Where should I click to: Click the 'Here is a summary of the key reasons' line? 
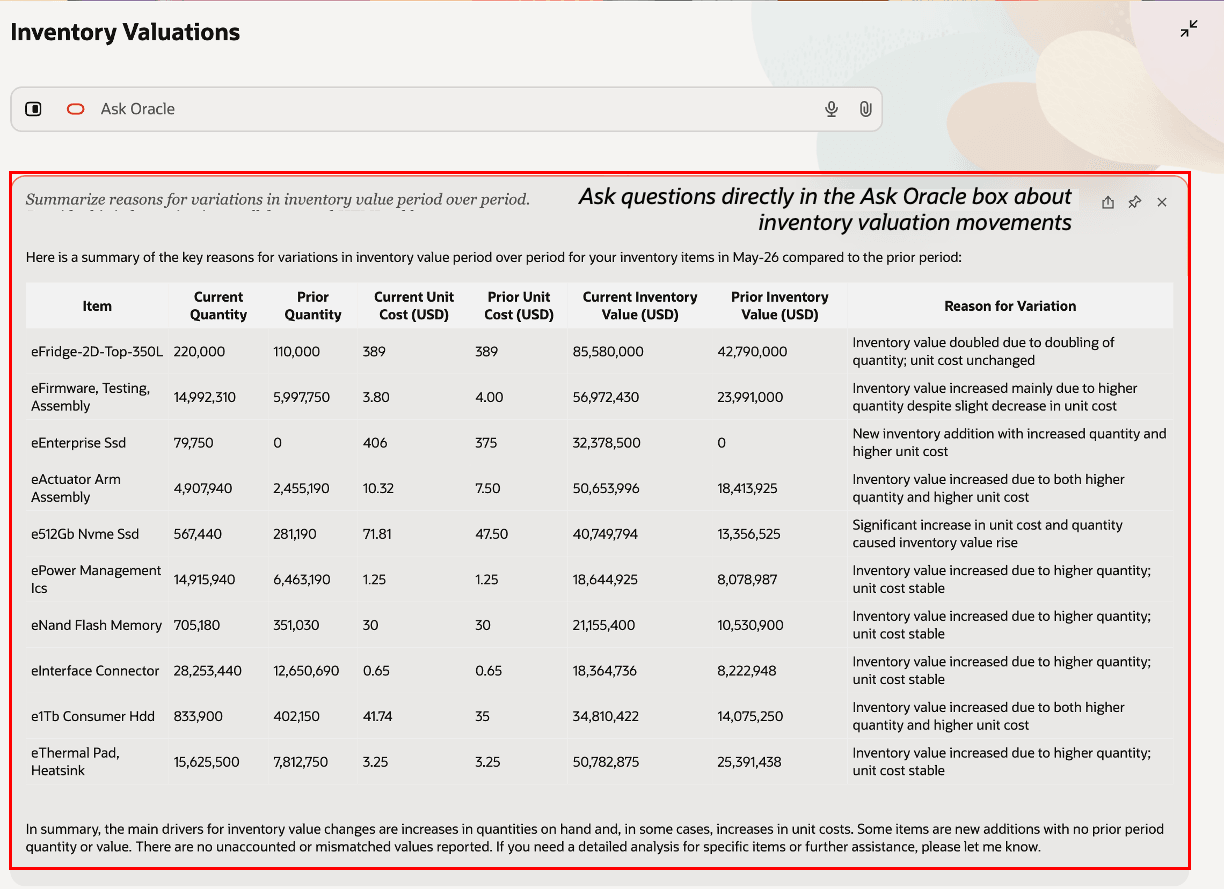coord(494,257)
